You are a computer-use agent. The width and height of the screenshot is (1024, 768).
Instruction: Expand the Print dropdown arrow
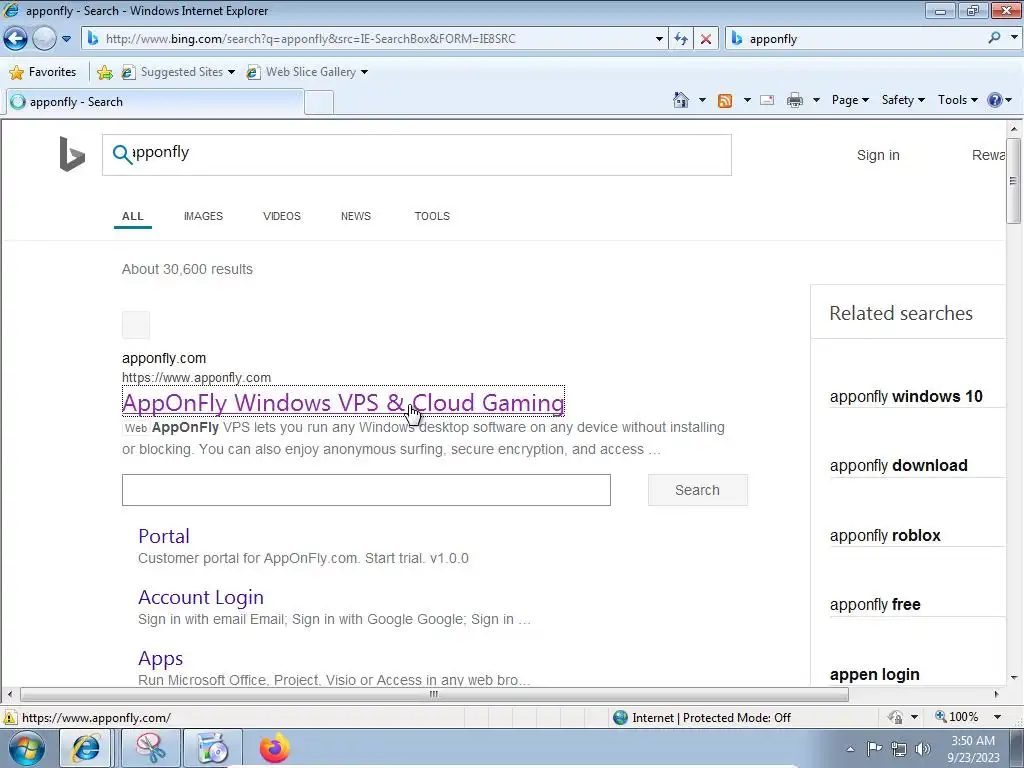pyautogui.click(x=816, y=100)
